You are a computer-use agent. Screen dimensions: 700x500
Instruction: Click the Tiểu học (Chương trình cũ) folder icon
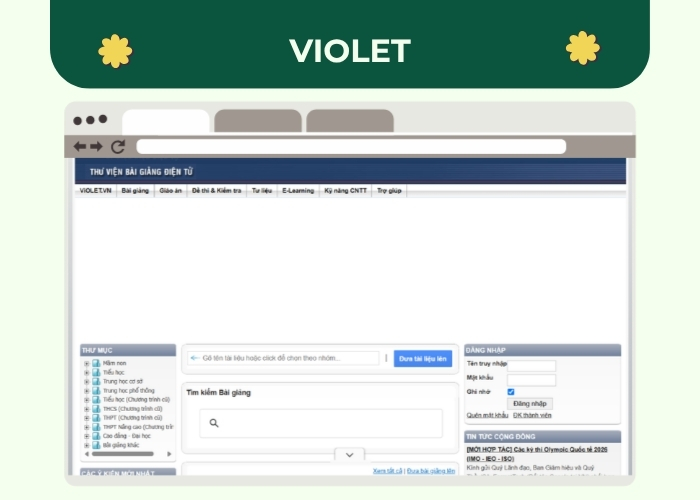click(x=96, y=400)
